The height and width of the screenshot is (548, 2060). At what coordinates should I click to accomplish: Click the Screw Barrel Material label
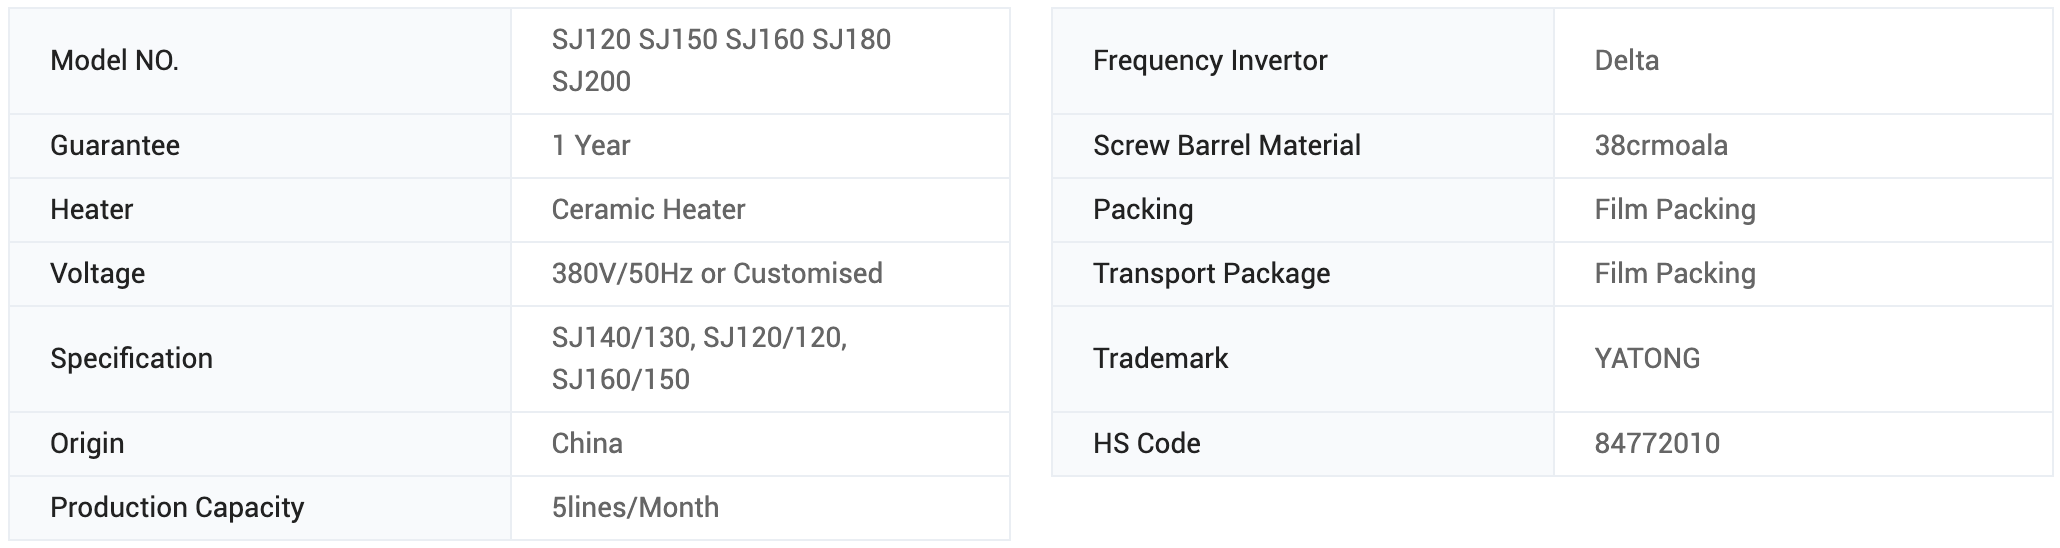pyautogui.click(x=1226, y=146)
